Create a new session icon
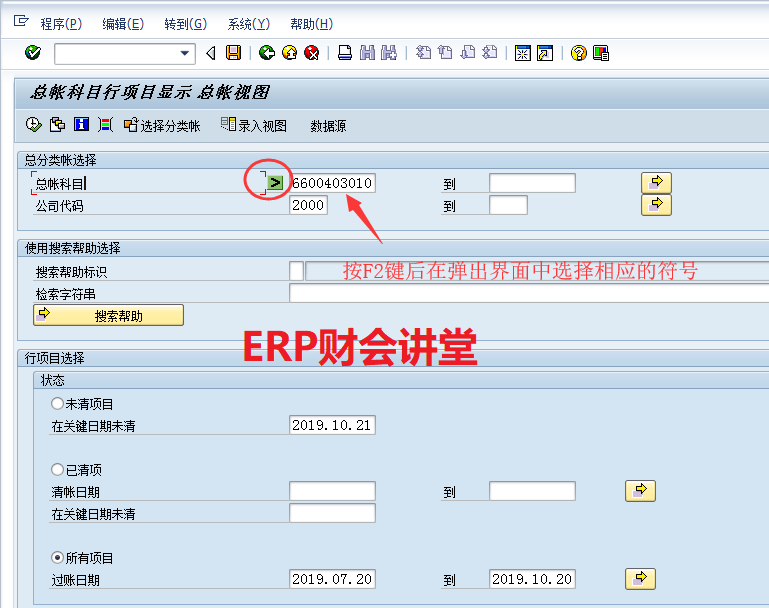 tap(523, 52)
